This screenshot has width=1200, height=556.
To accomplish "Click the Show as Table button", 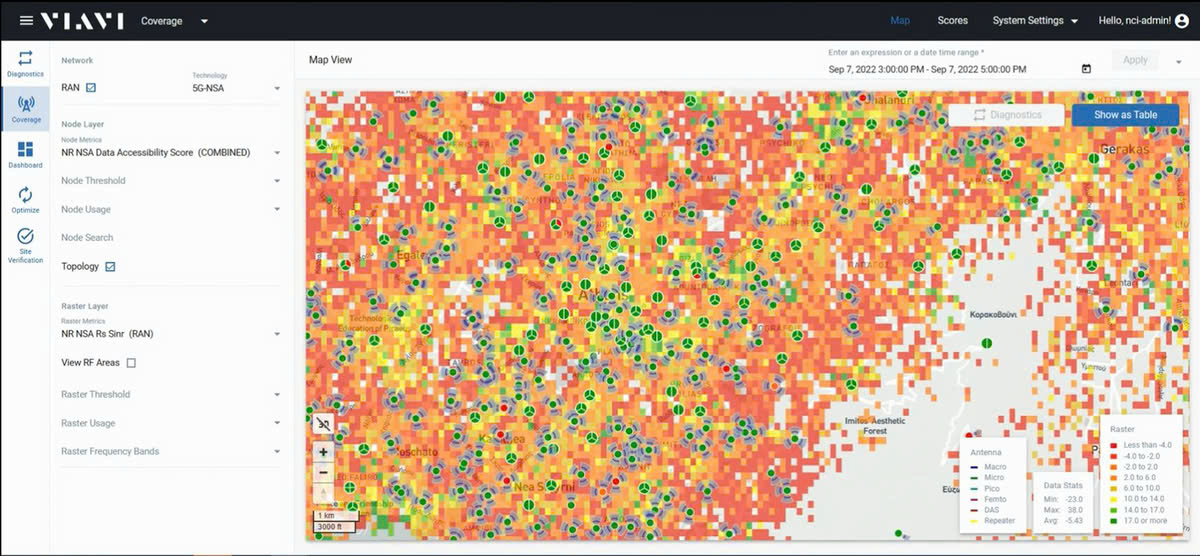I will coord(1125,115).
